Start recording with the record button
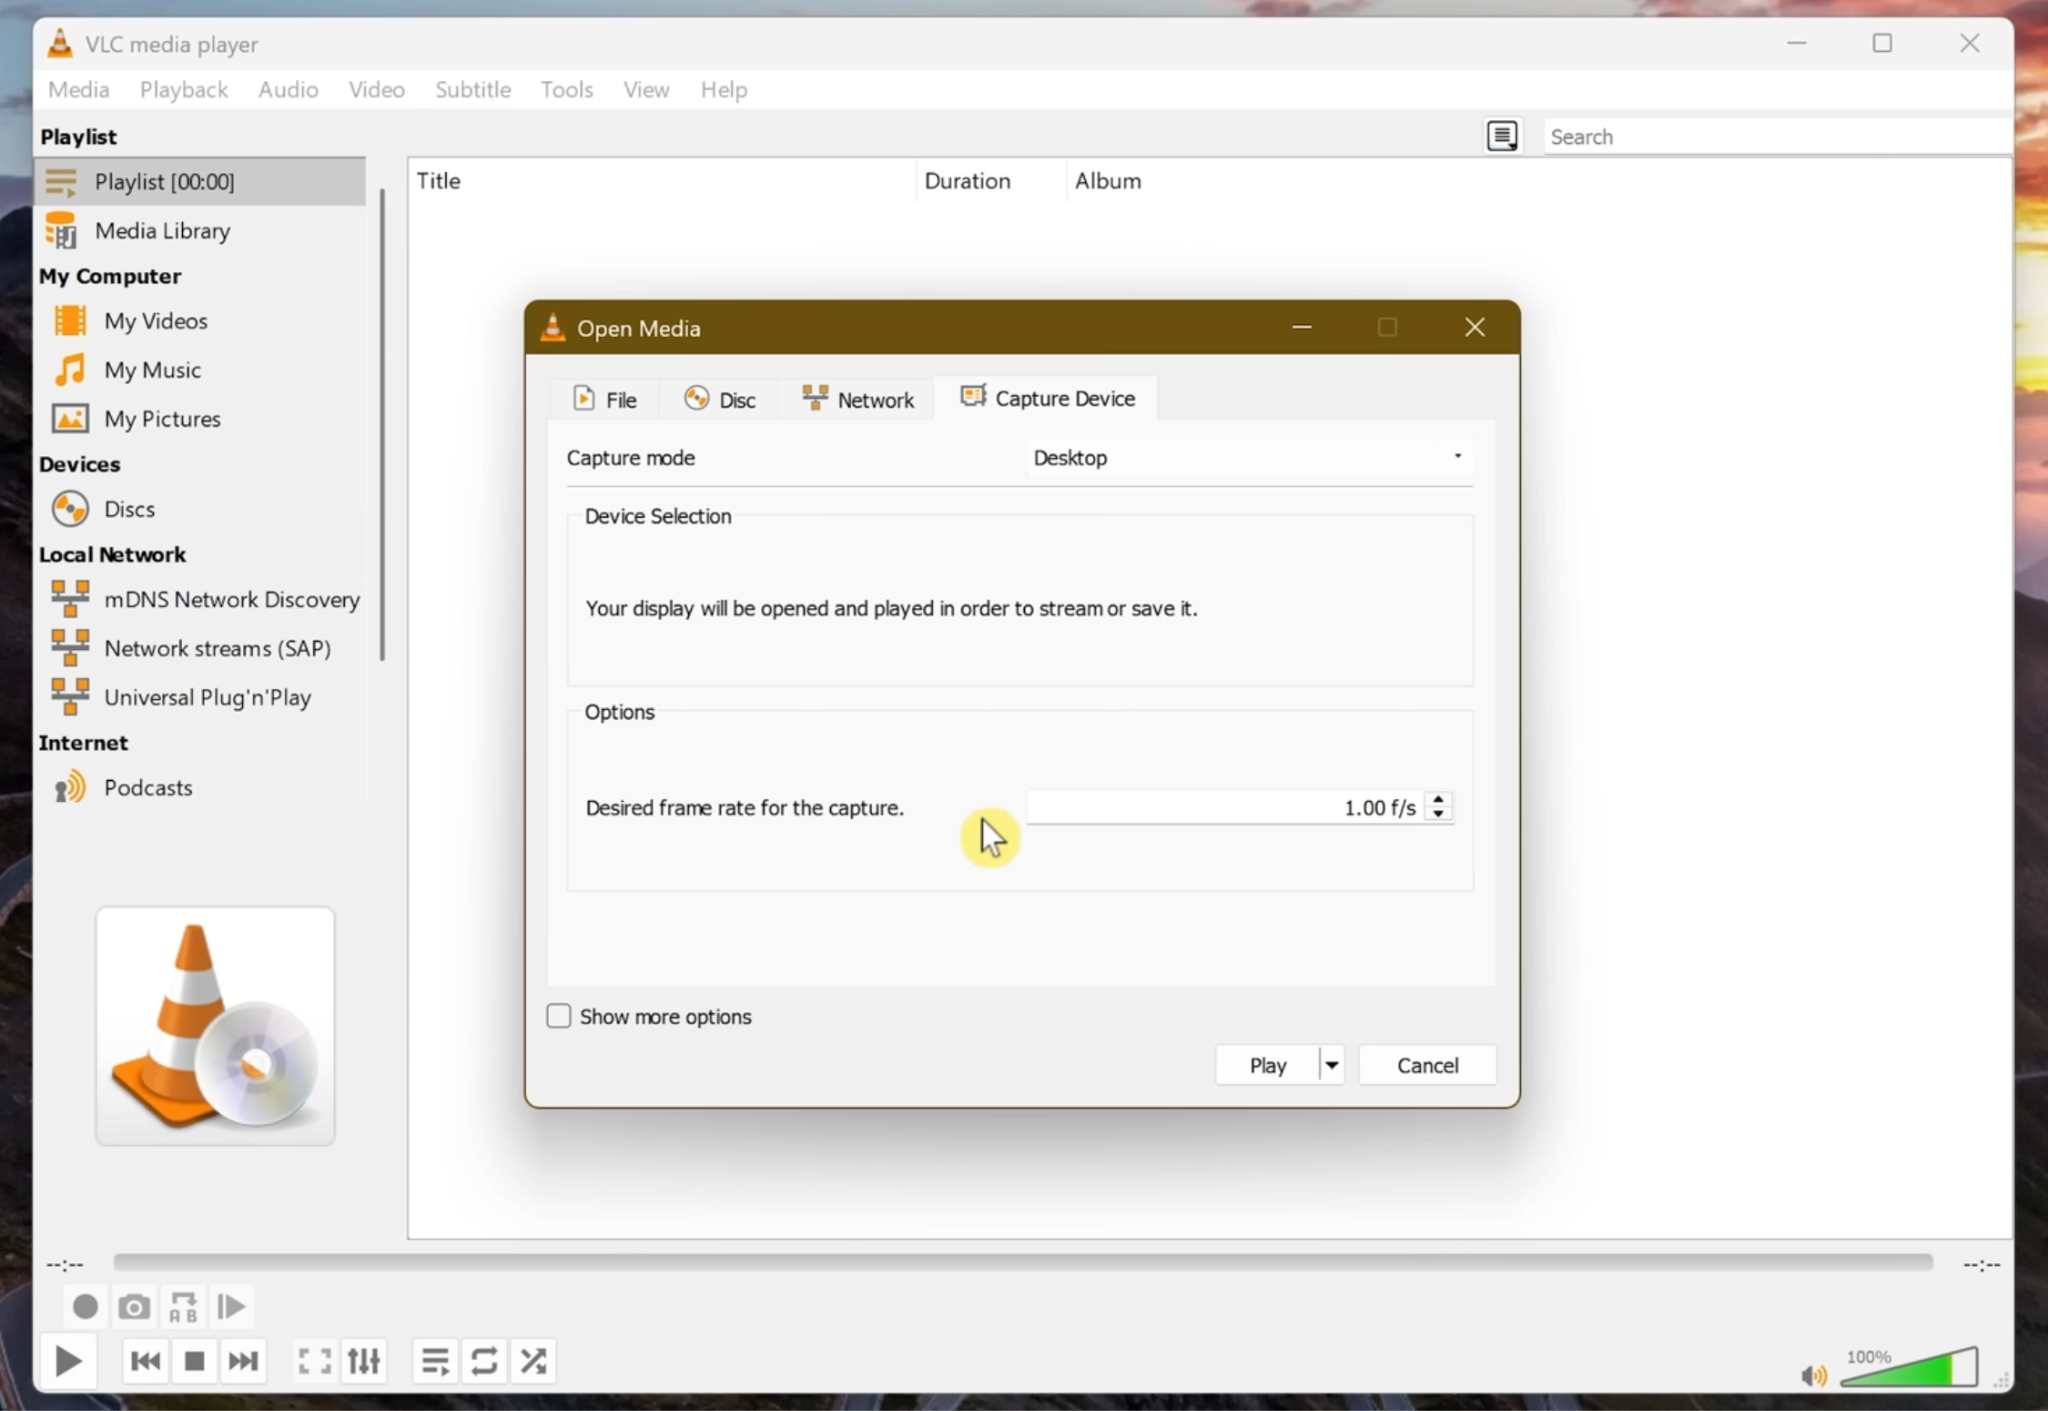Screen dimensions: 2048x1411 tap(83, 1306)
